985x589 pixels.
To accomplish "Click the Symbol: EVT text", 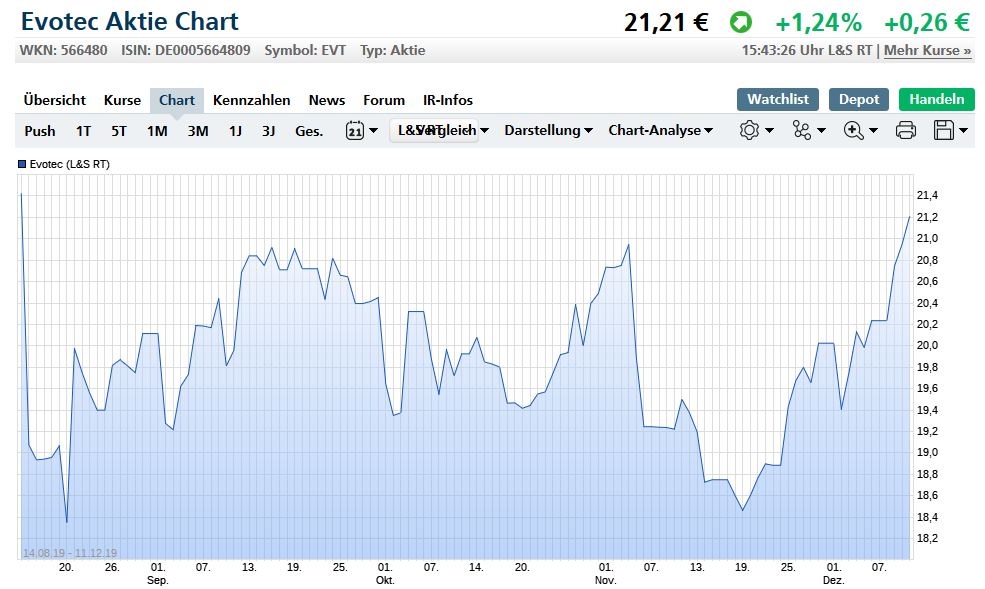I will pyautogui.click(x=305, y=50).
